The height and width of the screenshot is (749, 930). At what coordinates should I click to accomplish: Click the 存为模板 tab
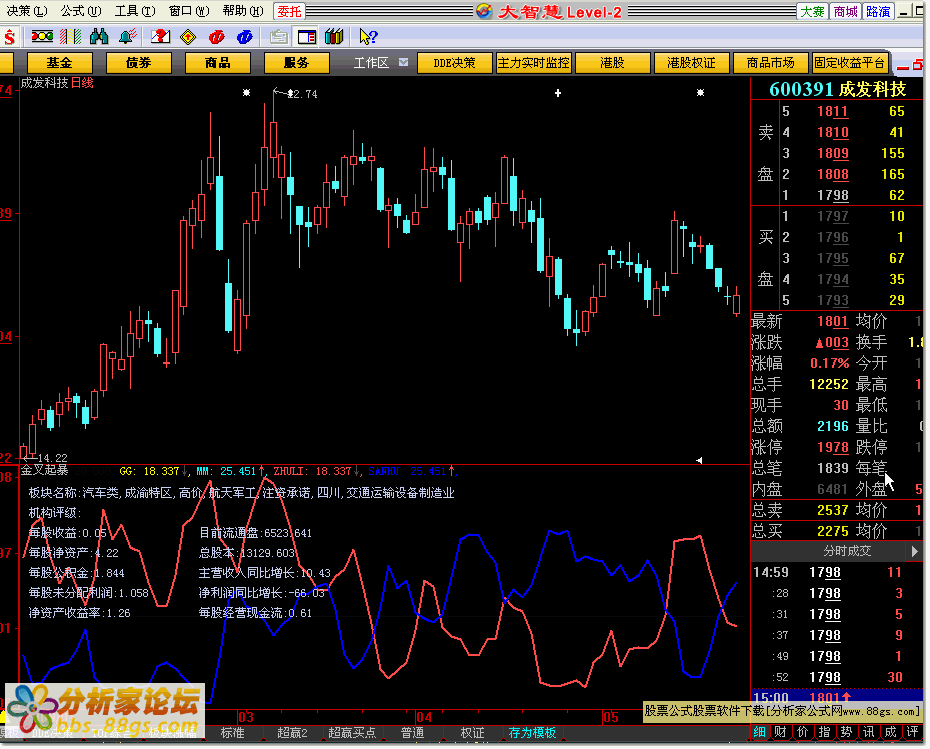(x=532, y=733)
